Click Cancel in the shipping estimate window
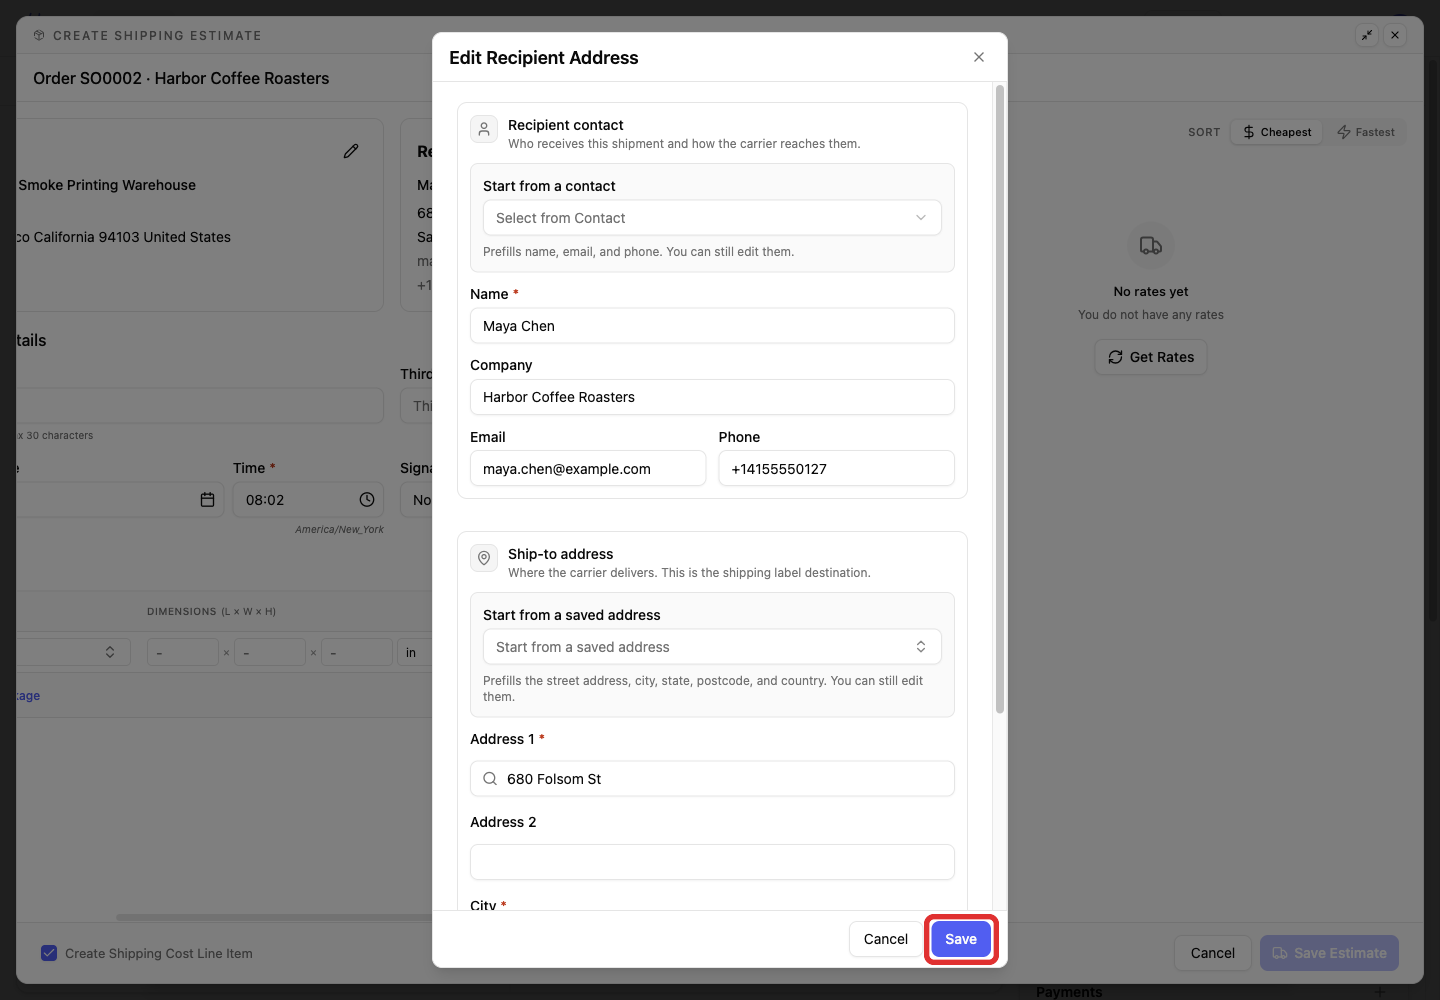1440x1000 pixels. [x=1213, y=953]
